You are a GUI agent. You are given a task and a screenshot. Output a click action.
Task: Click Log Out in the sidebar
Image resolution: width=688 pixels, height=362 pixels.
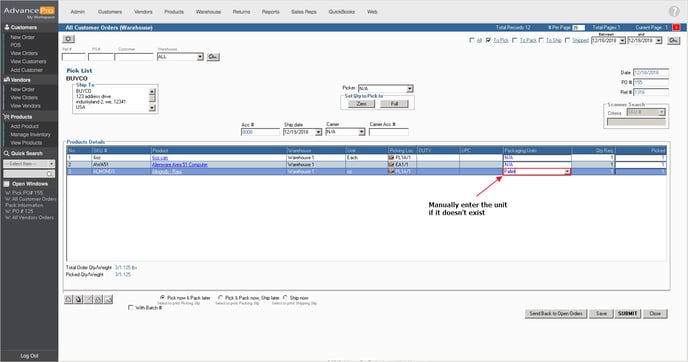click(x=29, y=356)
